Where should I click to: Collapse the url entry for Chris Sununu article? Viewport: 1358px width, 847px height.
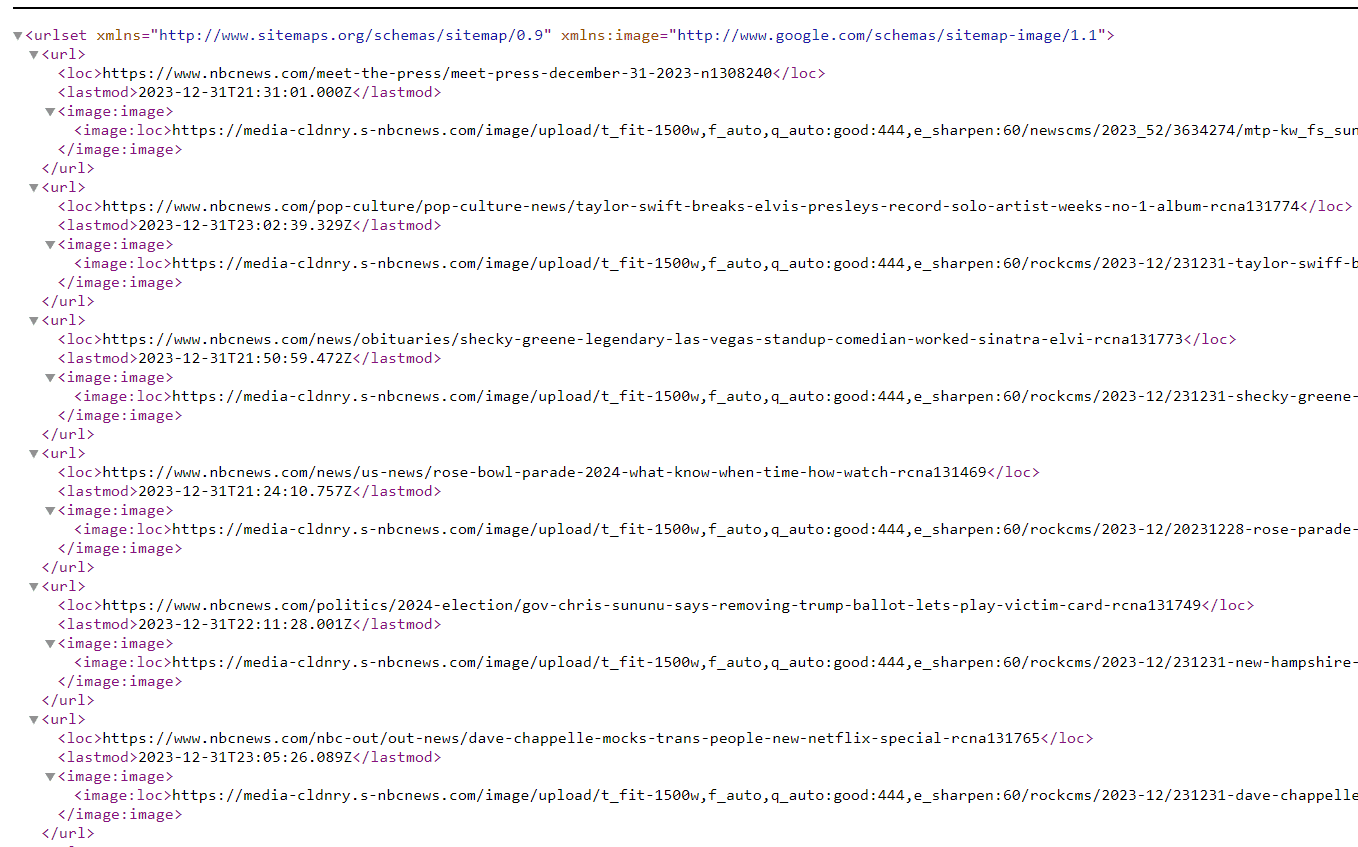pyautogui.click(x=33, y=587)
